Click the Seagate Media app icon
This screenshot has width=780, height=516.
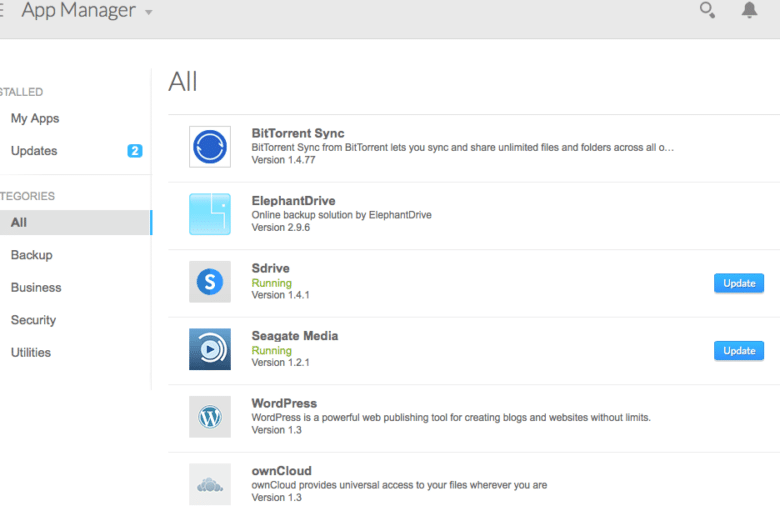[x=210, y=349]
